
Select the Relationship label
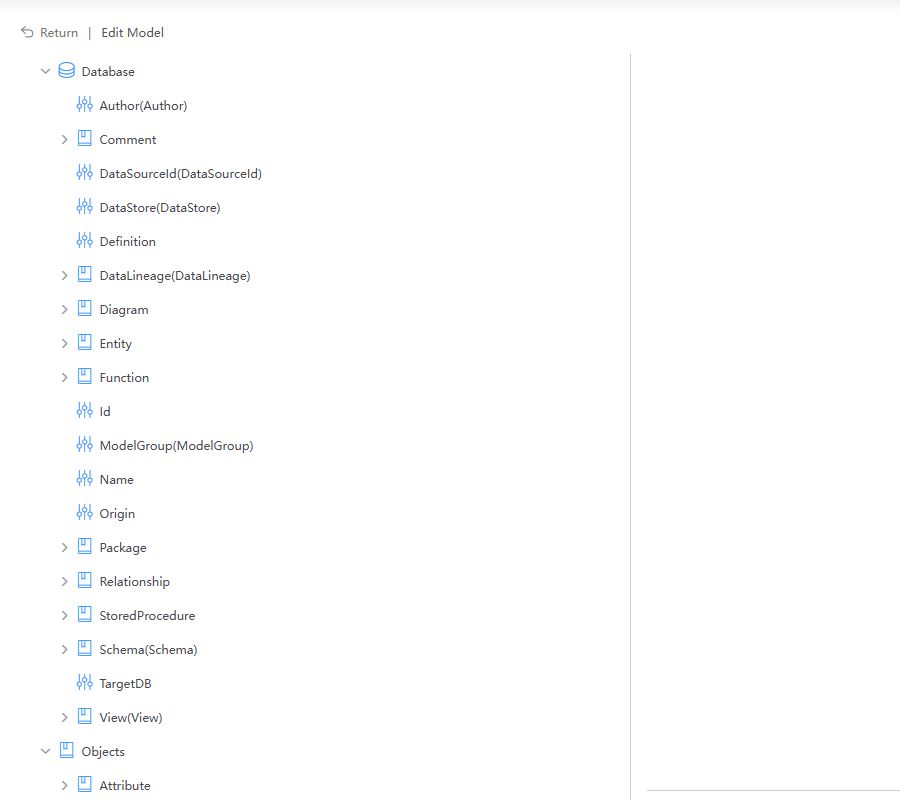pyautogui.click(x=134, y=582)
